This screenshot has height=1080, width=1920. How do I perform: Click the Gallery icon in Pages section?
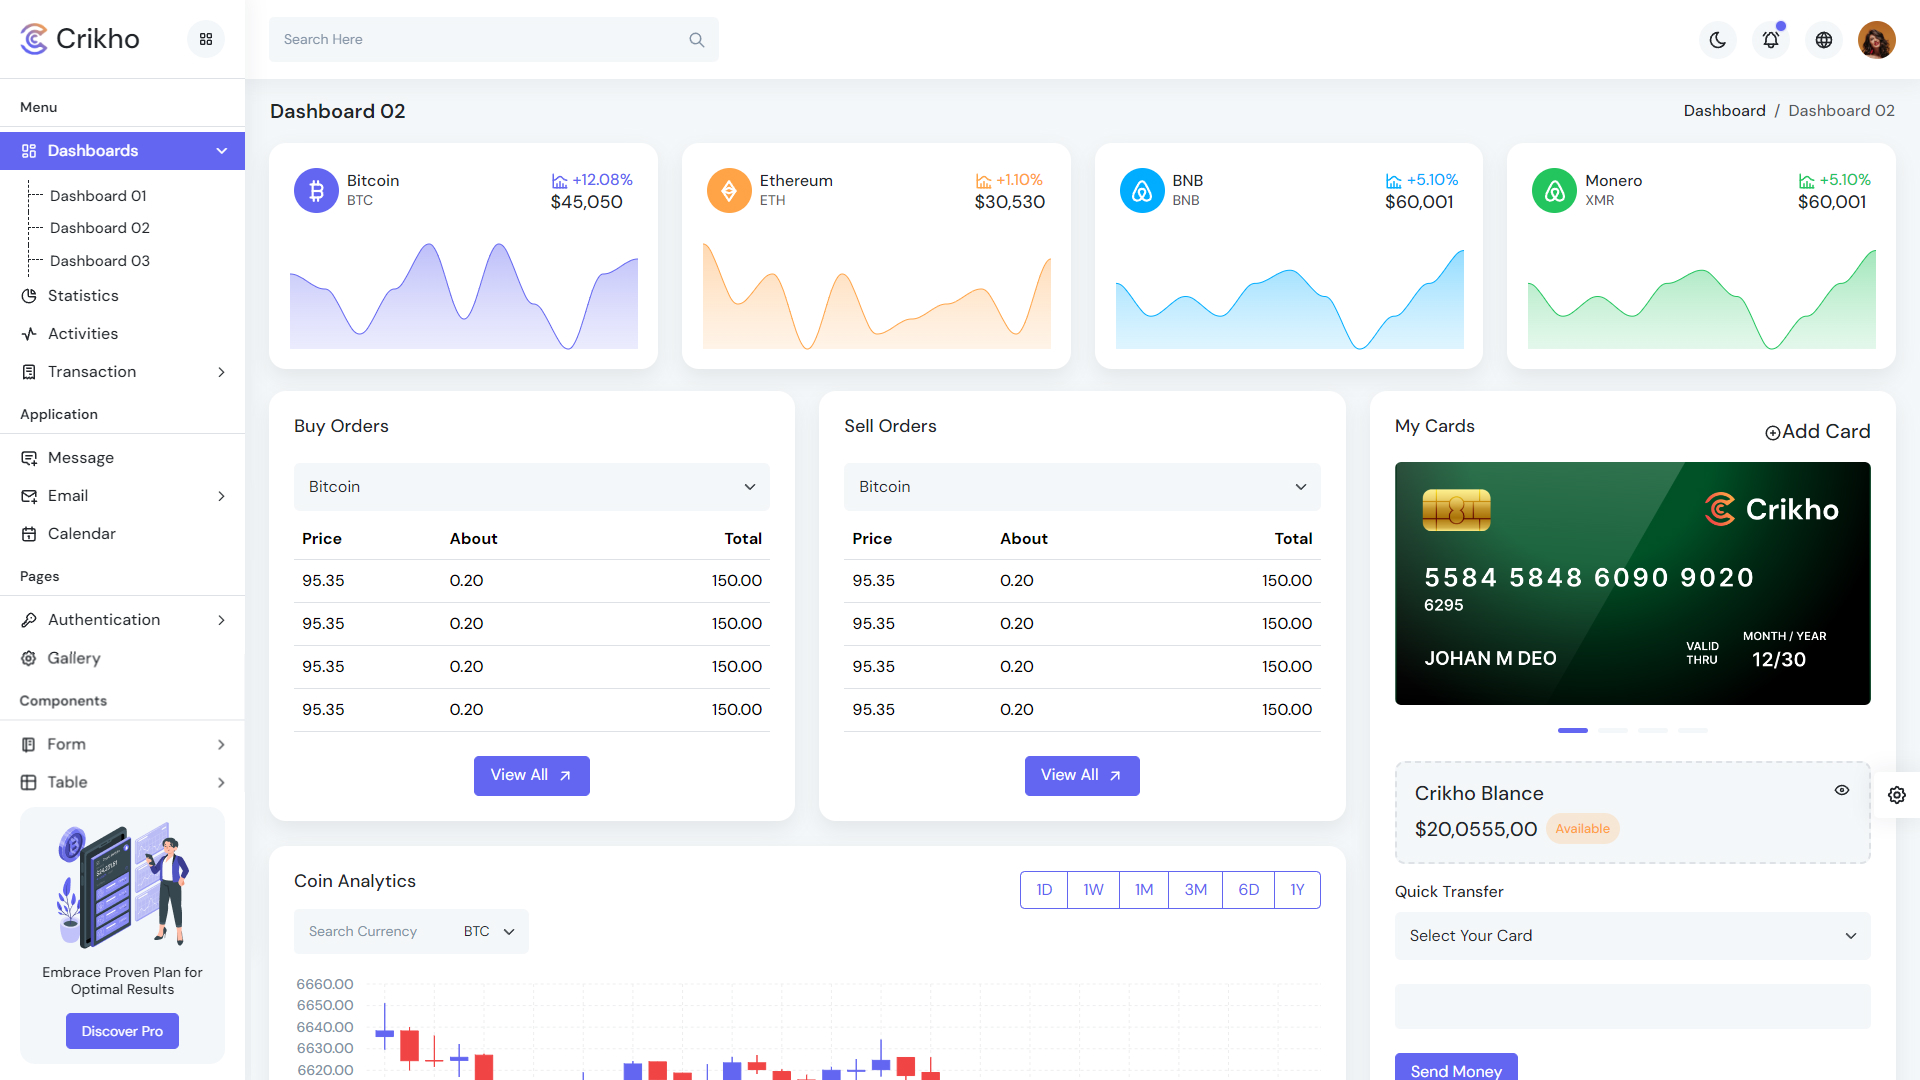(30, 658)
